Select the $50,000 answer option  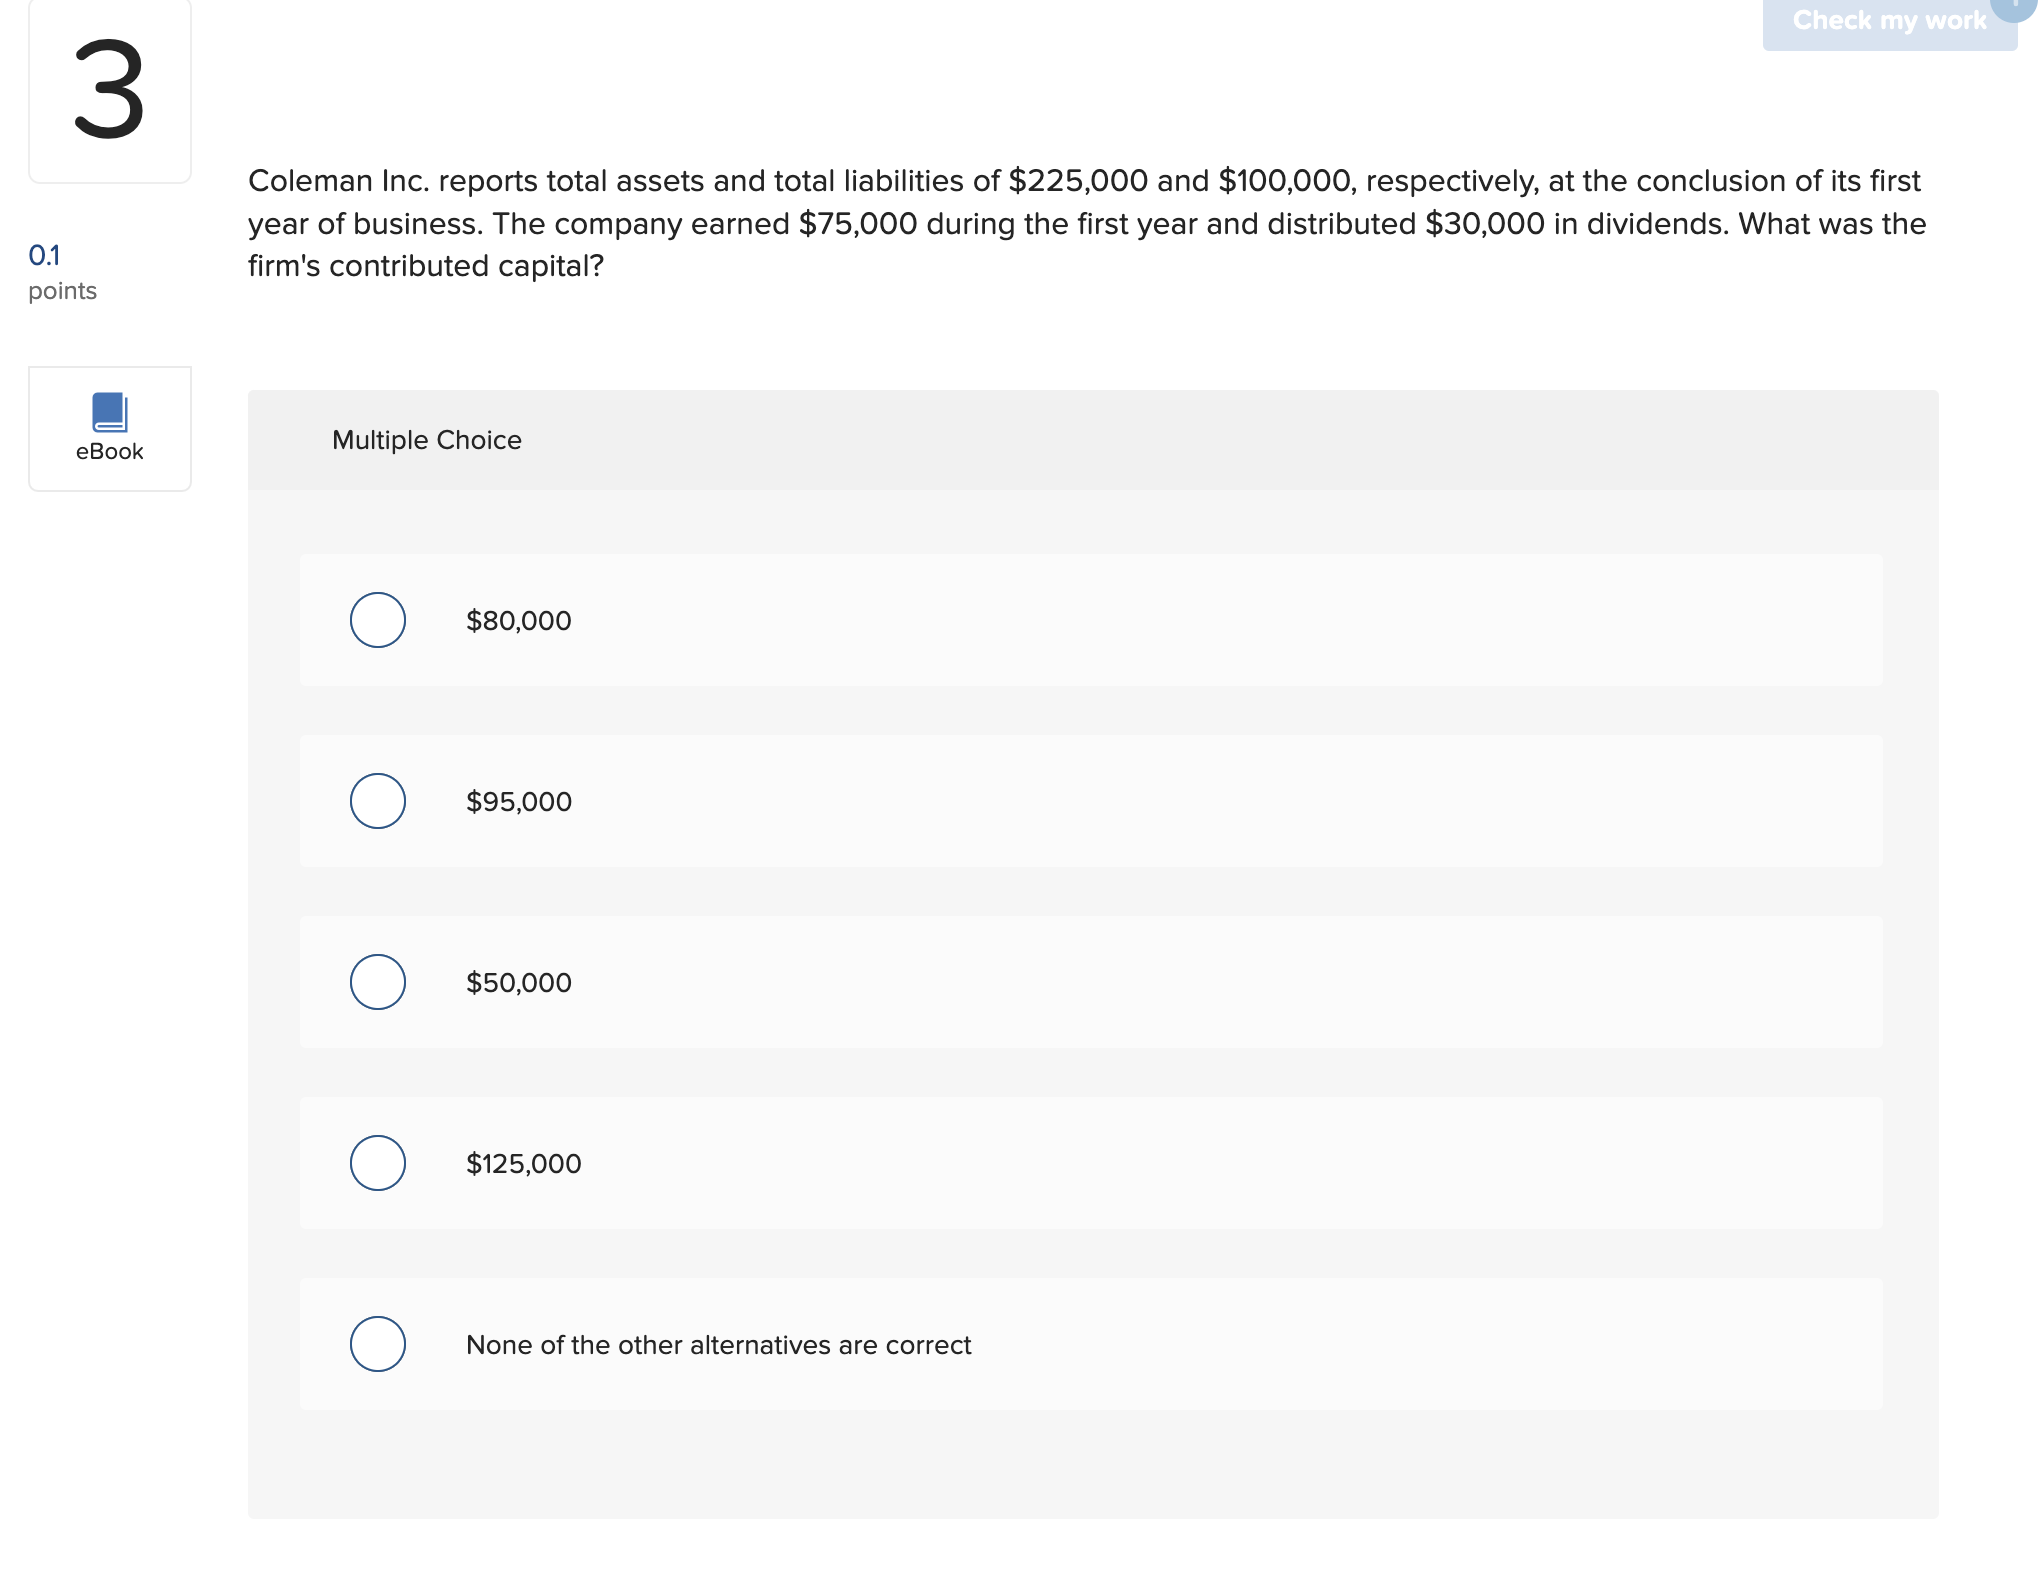coord(377,981)
